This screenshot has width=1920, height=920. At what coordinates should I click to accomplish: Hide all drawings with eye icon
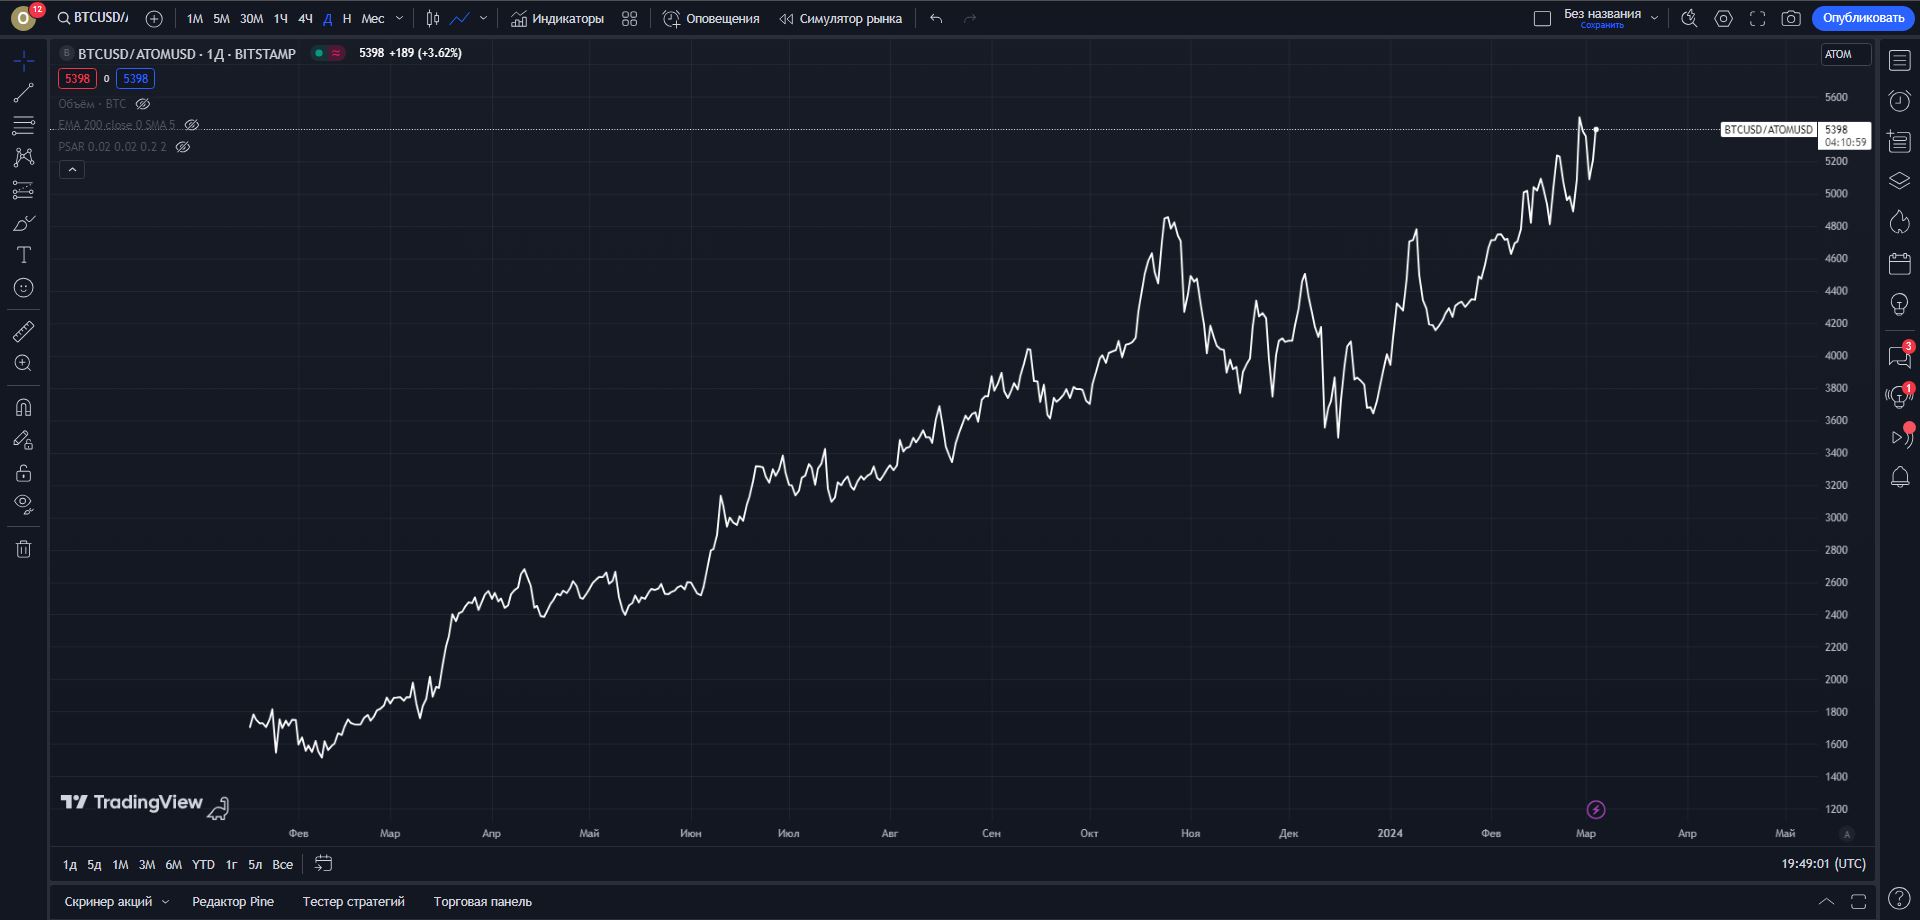pyautogui.click(x=24, y=504)
